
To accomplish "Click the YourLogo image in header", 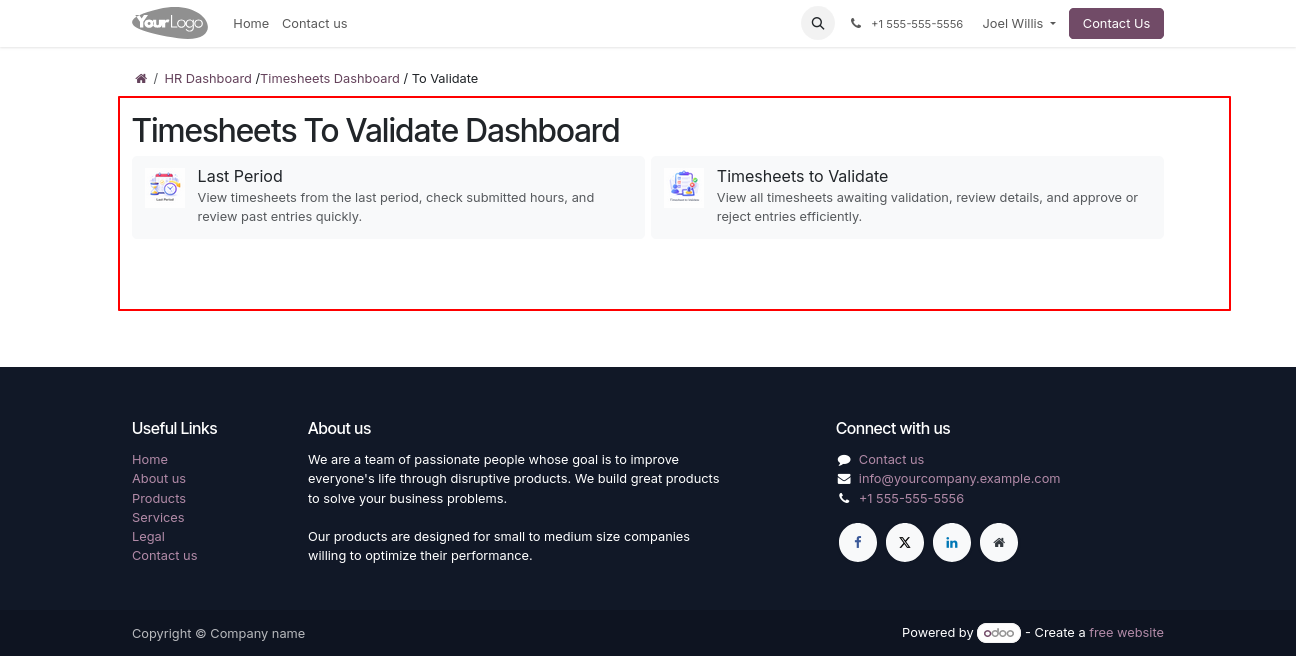I will 170,23.
